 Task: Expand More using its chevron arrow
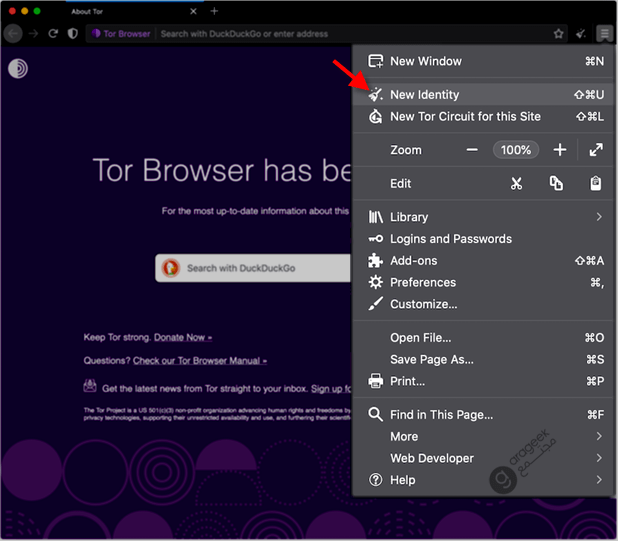point(599,436)
